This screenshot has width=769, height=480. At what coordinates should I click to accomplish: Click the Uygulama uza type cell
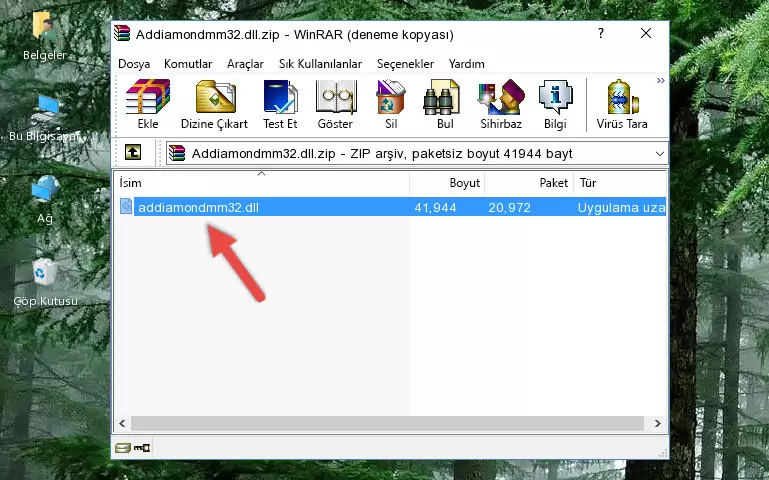tap(621, 207)
